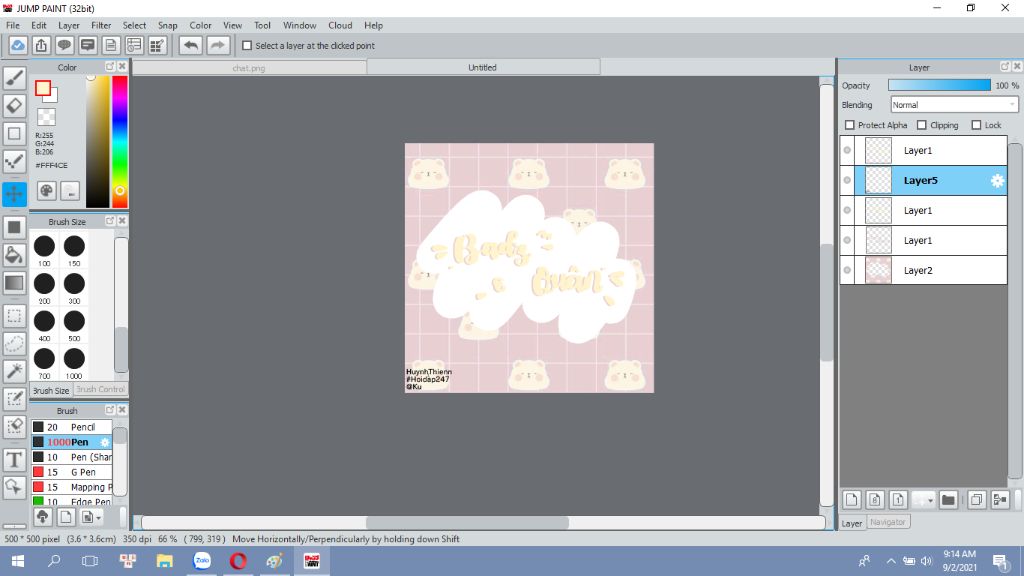Select the Text tool
This screenshot has width=1024, height=576.
[14, 460]
